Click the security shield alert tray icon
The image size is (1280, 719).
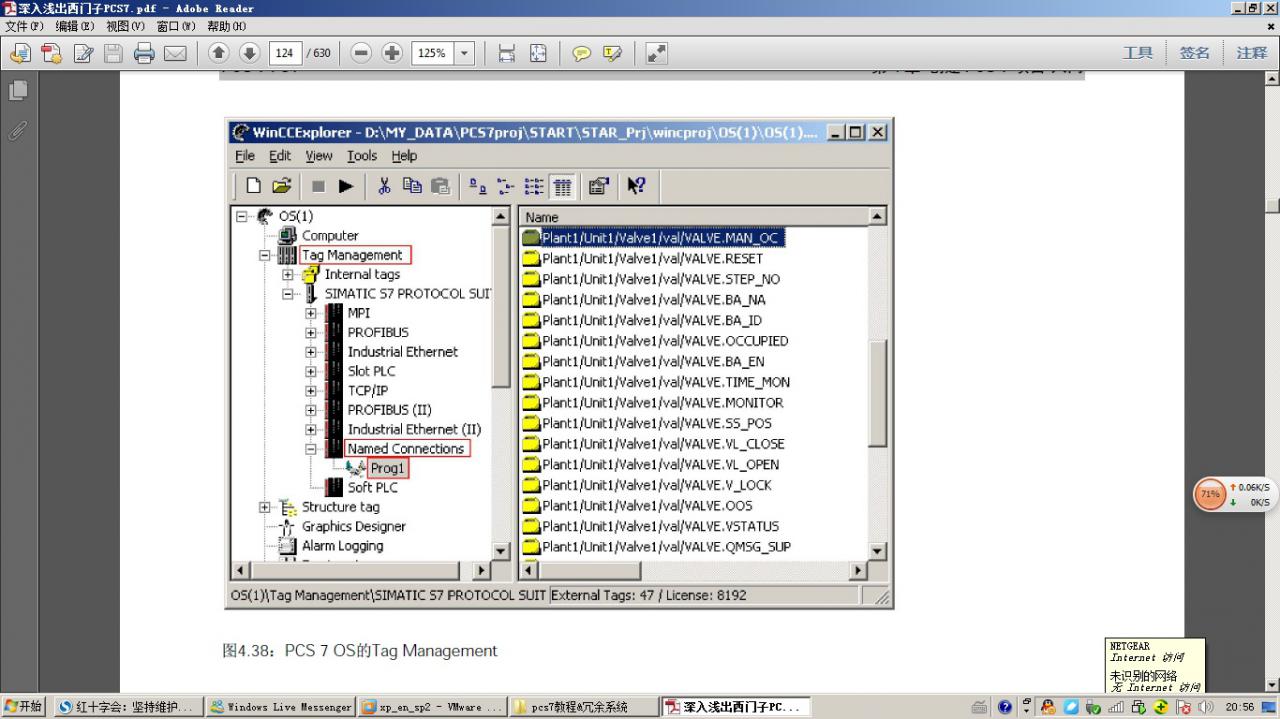click(x=1185, y=707)
